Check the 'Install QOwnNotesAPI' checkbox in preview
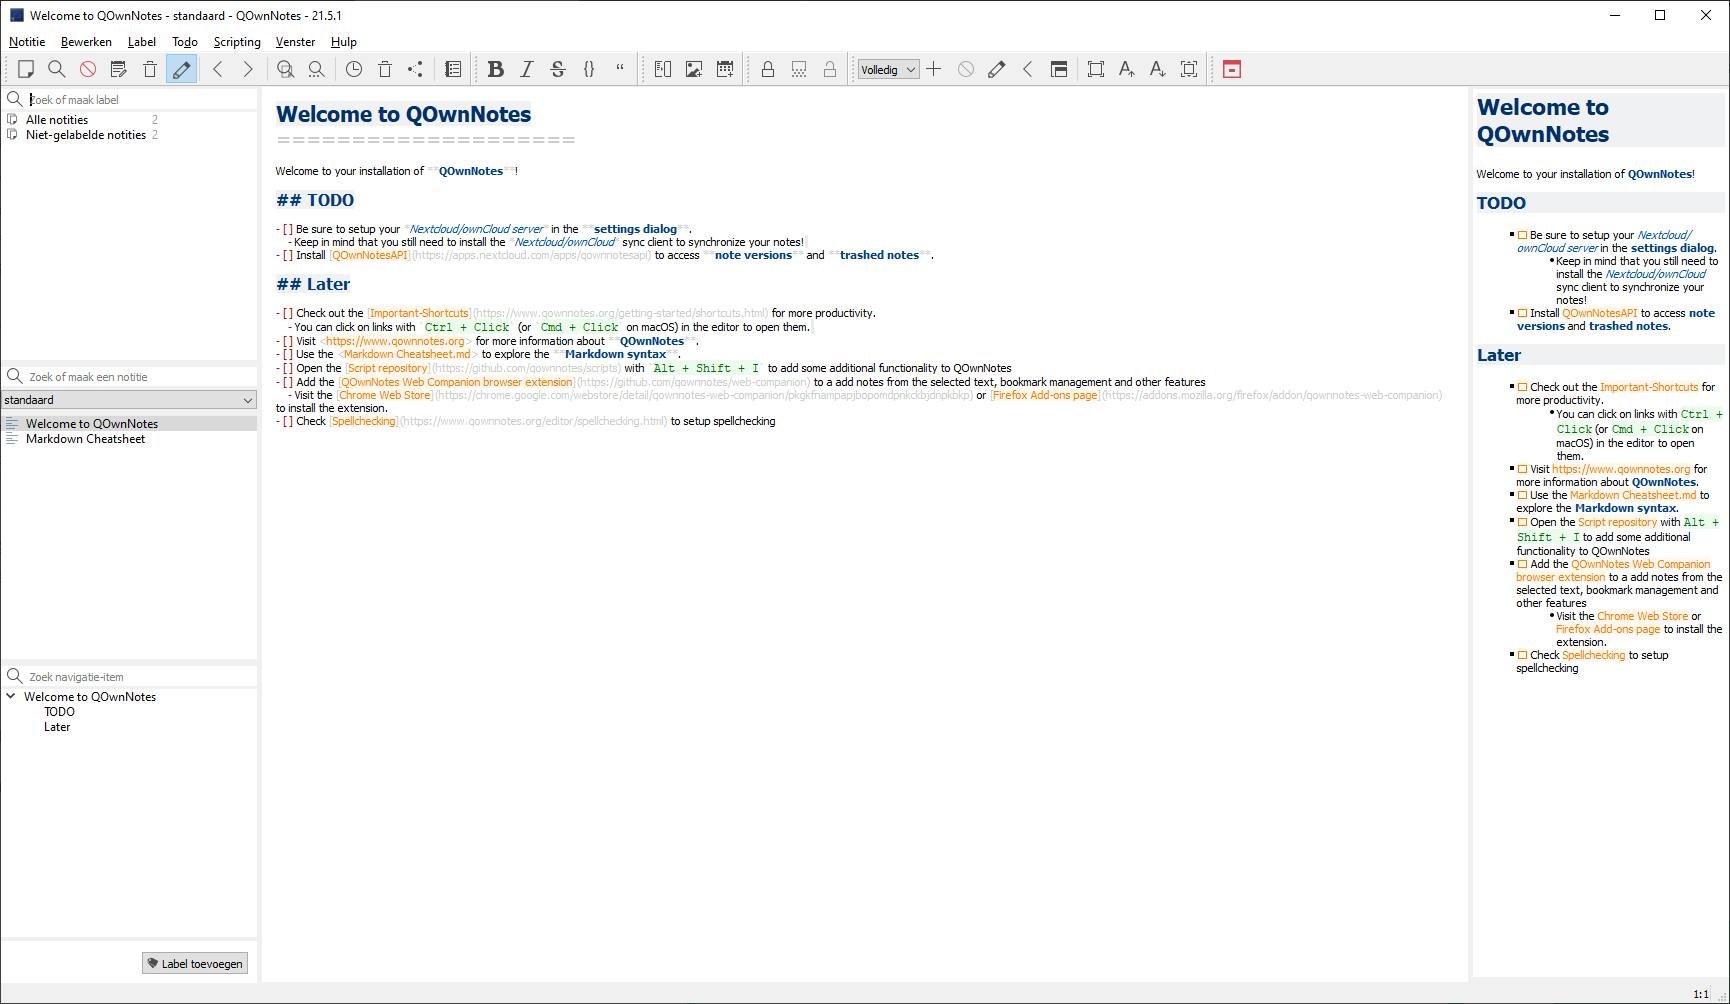Viewport: 1730px width, 1004px height. 1523,314
